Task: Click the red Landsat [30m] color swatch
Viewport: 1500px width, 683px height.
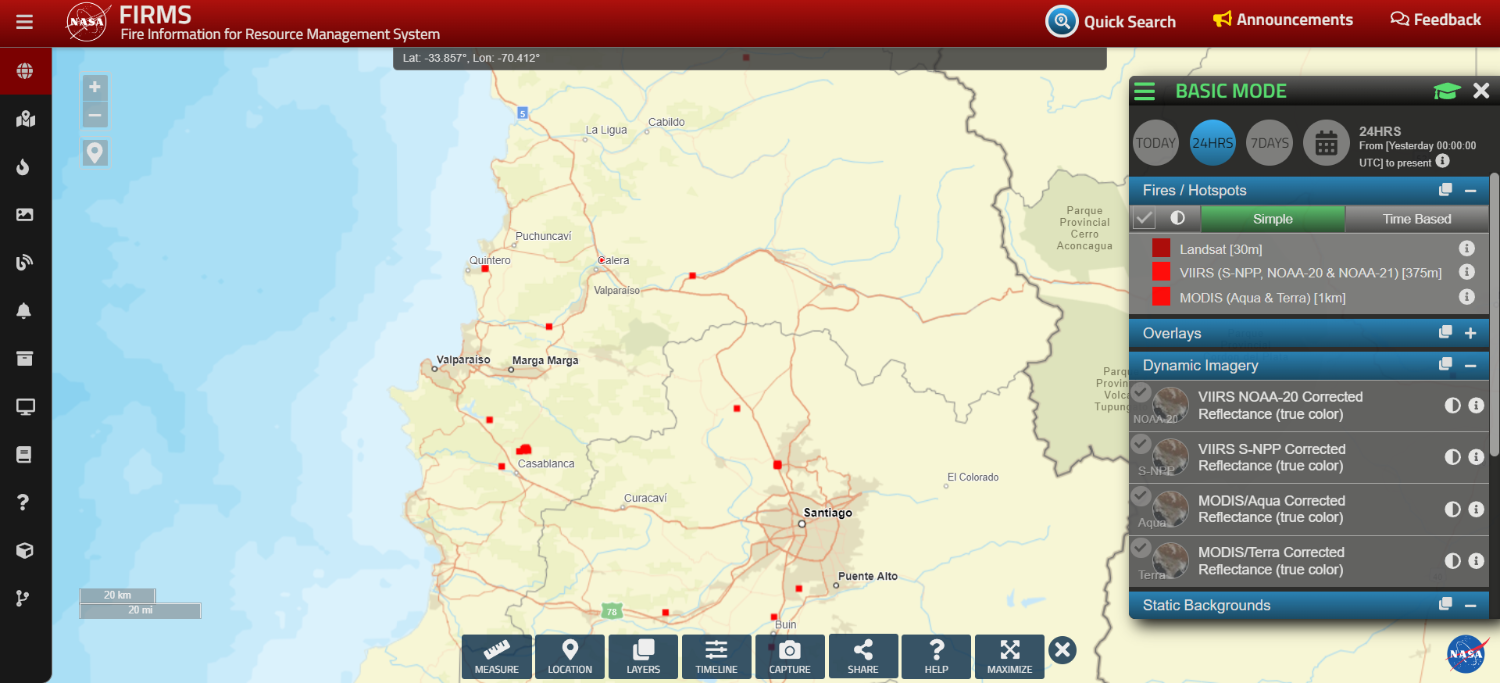Action: [1161, 248]
